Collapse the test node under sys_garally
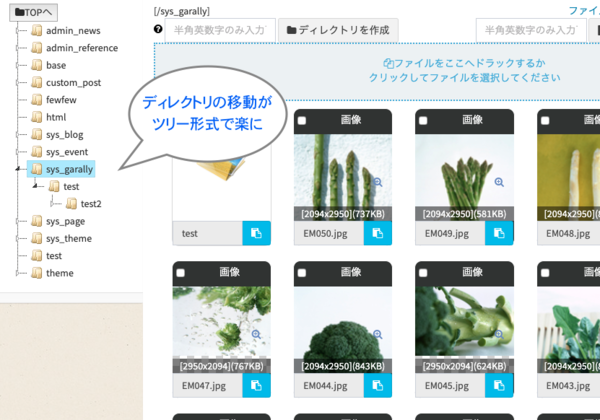Viewport: 600px width, 420px height. pos(35,186)
